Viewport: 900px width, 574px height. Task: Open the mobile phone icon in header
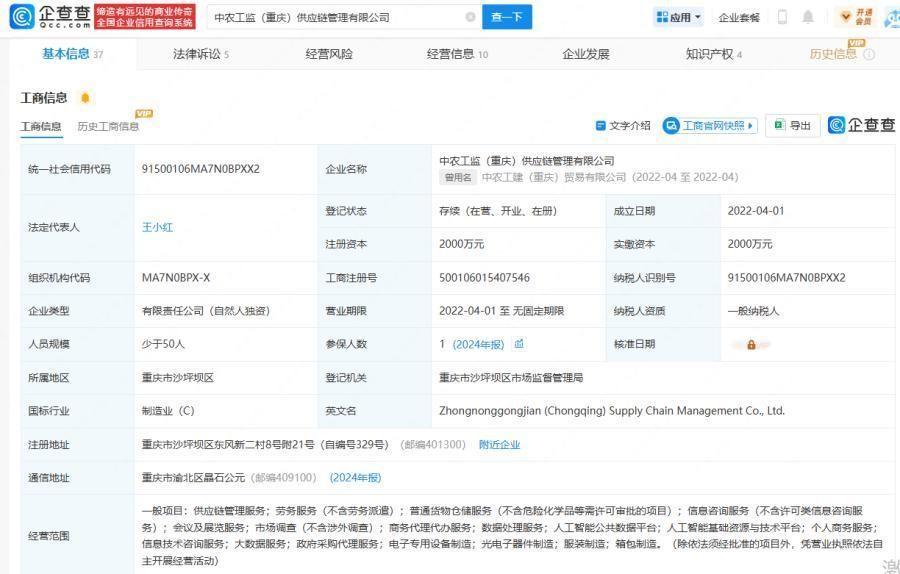click(782, 17)
